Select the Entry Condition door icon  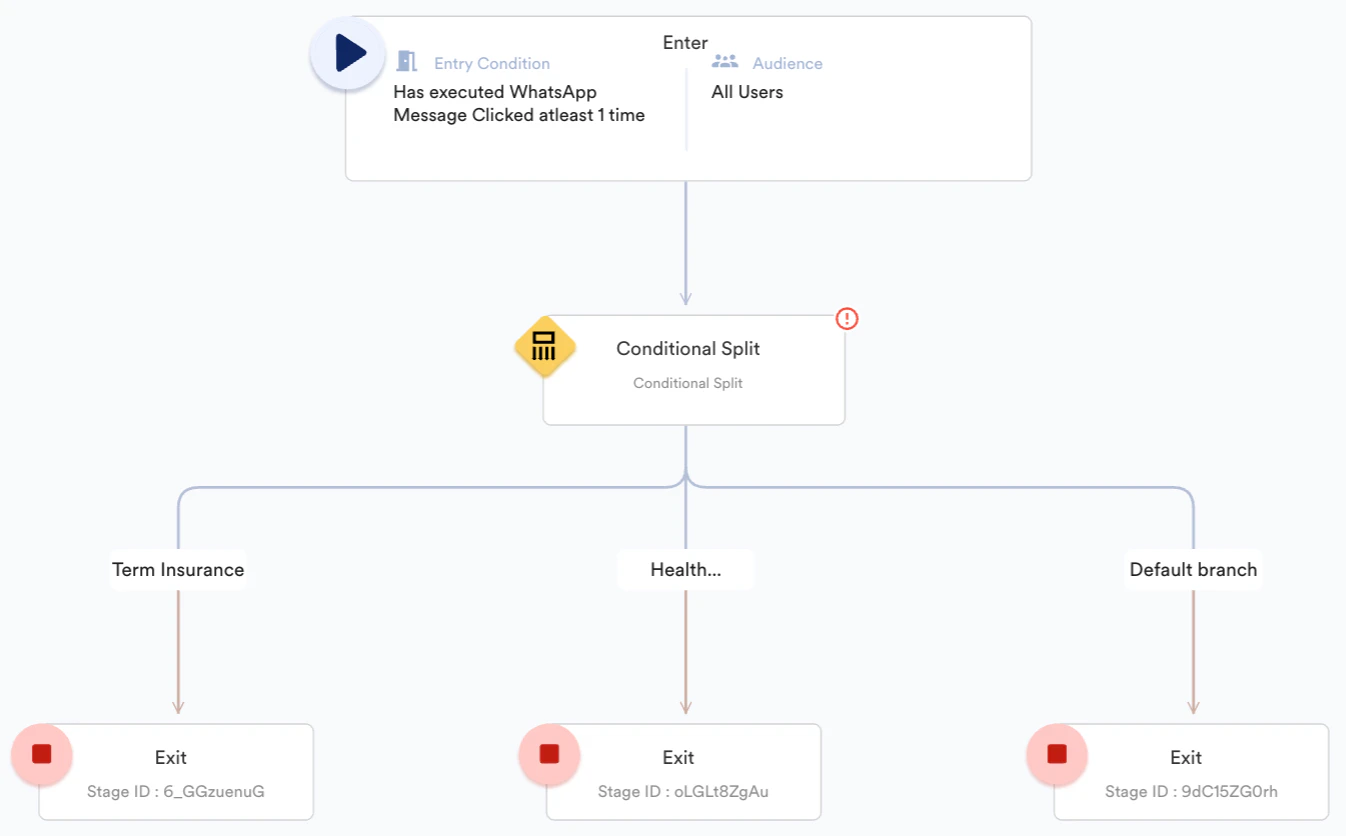pyautogui.click(x=406, y=60)
